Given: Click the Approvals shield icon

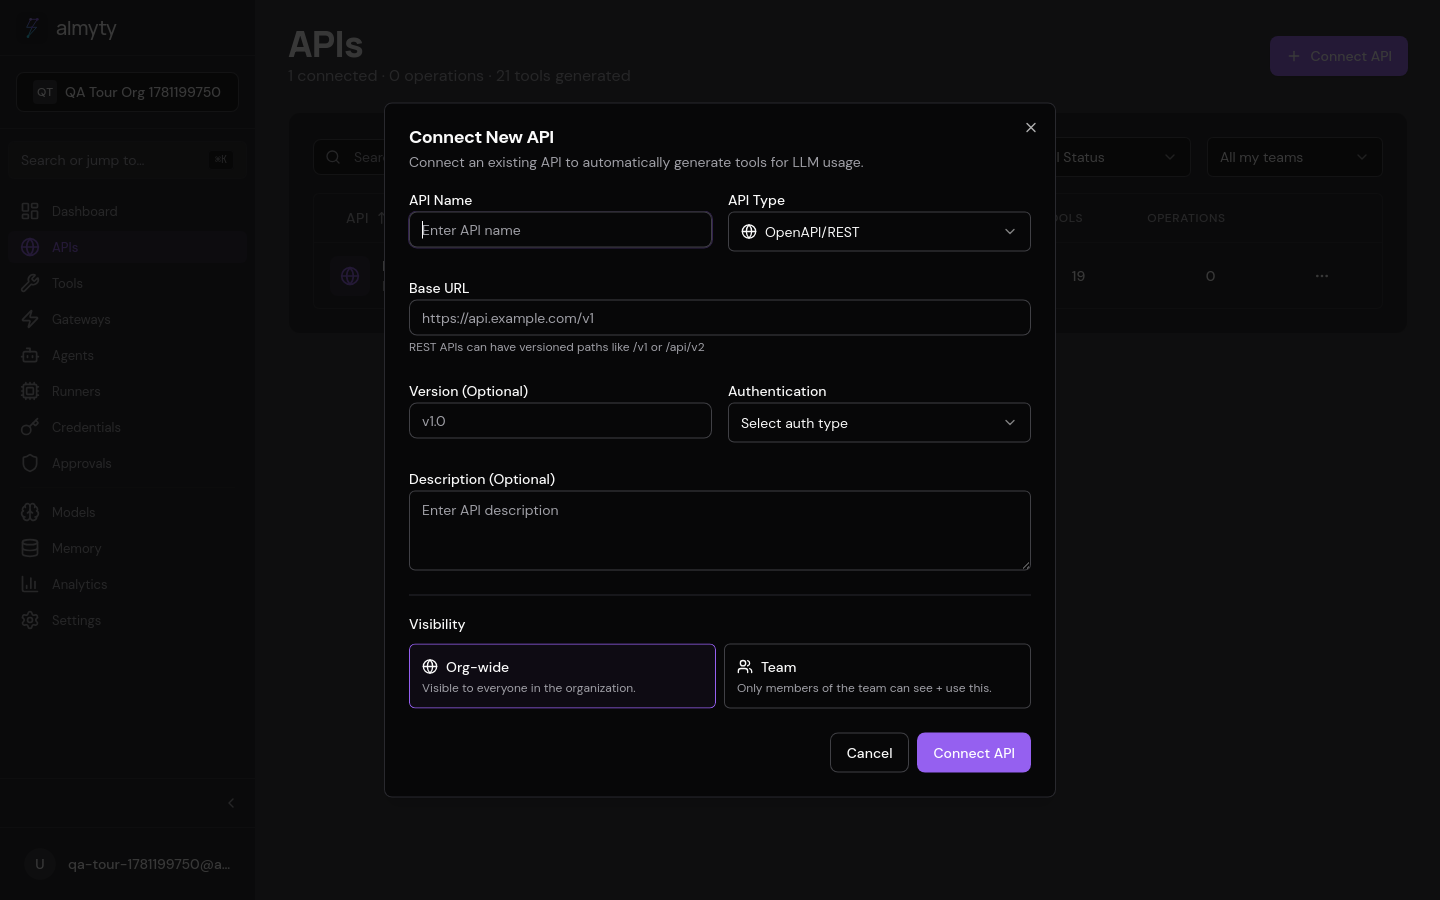Looking at the screenshot, I should click(x=30, y=463).
